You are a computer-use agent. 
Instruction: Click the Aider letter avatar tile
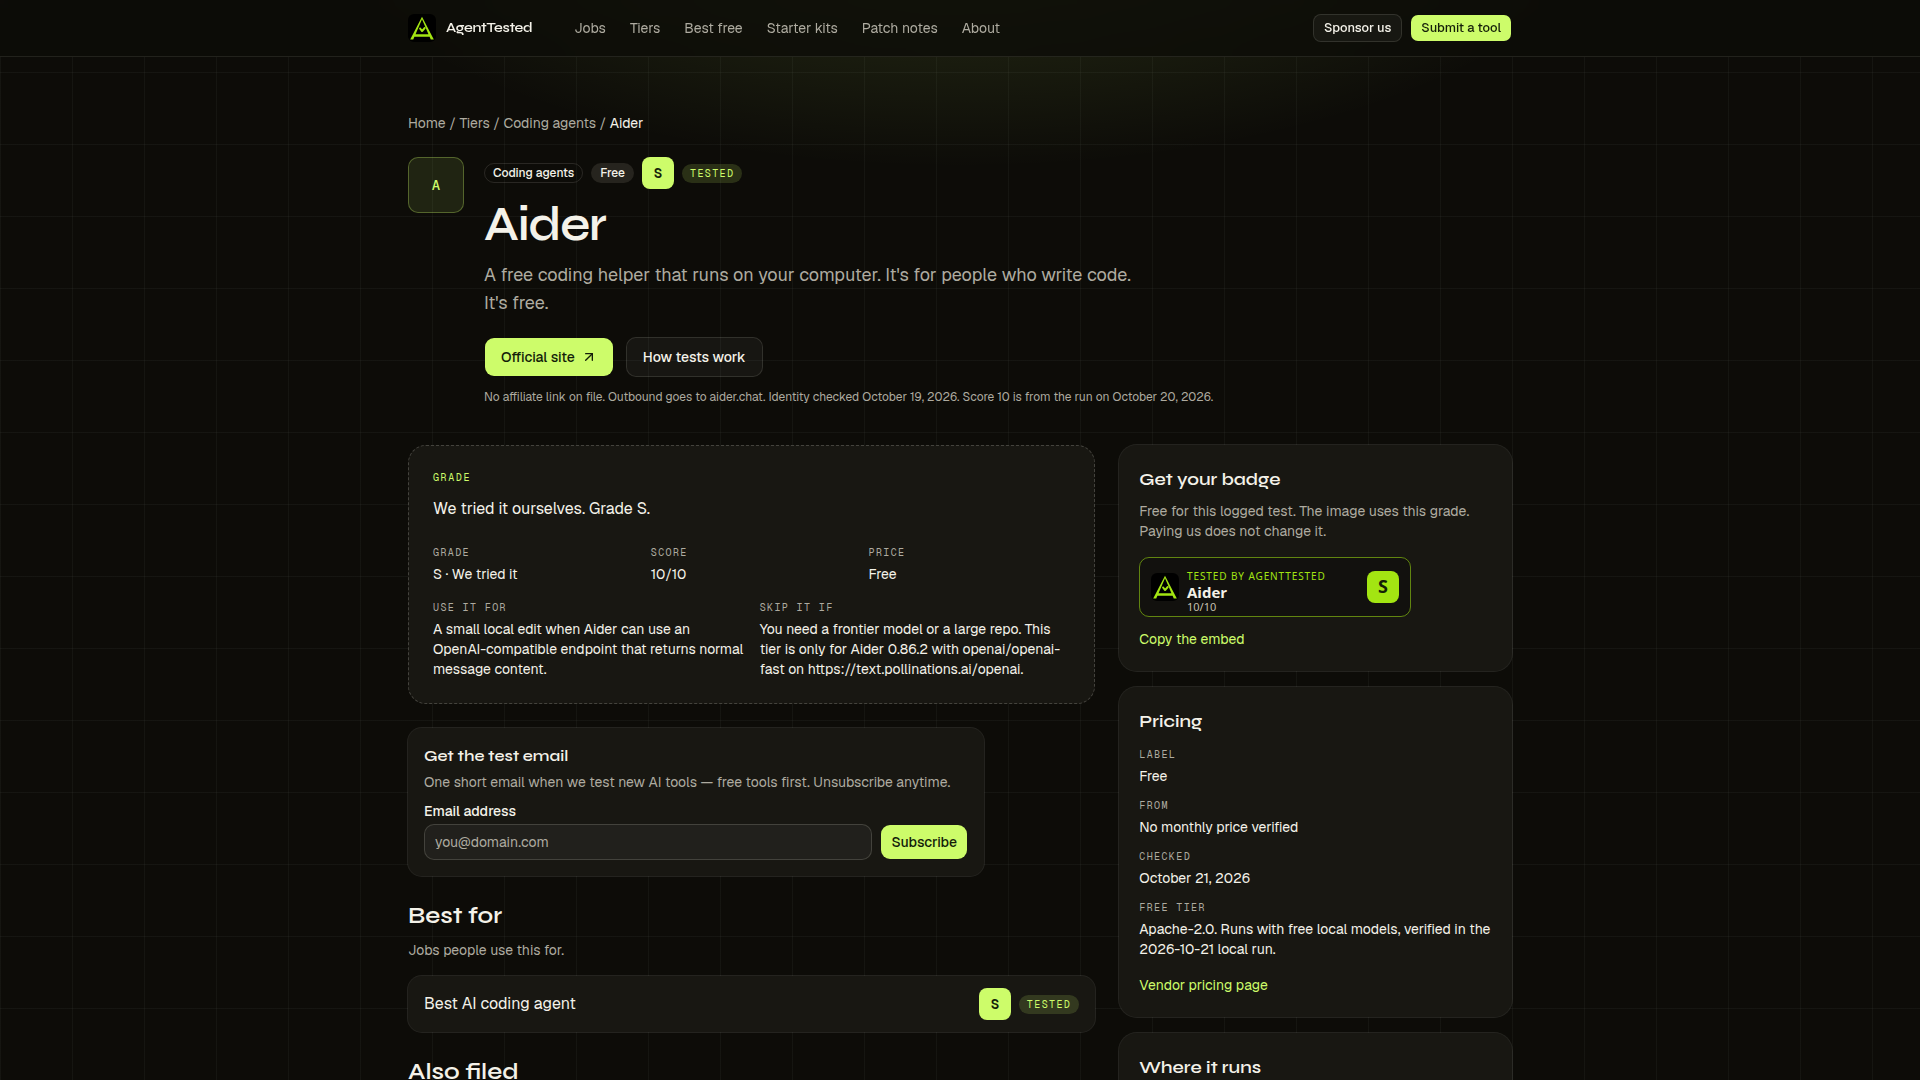click(436, 185)
